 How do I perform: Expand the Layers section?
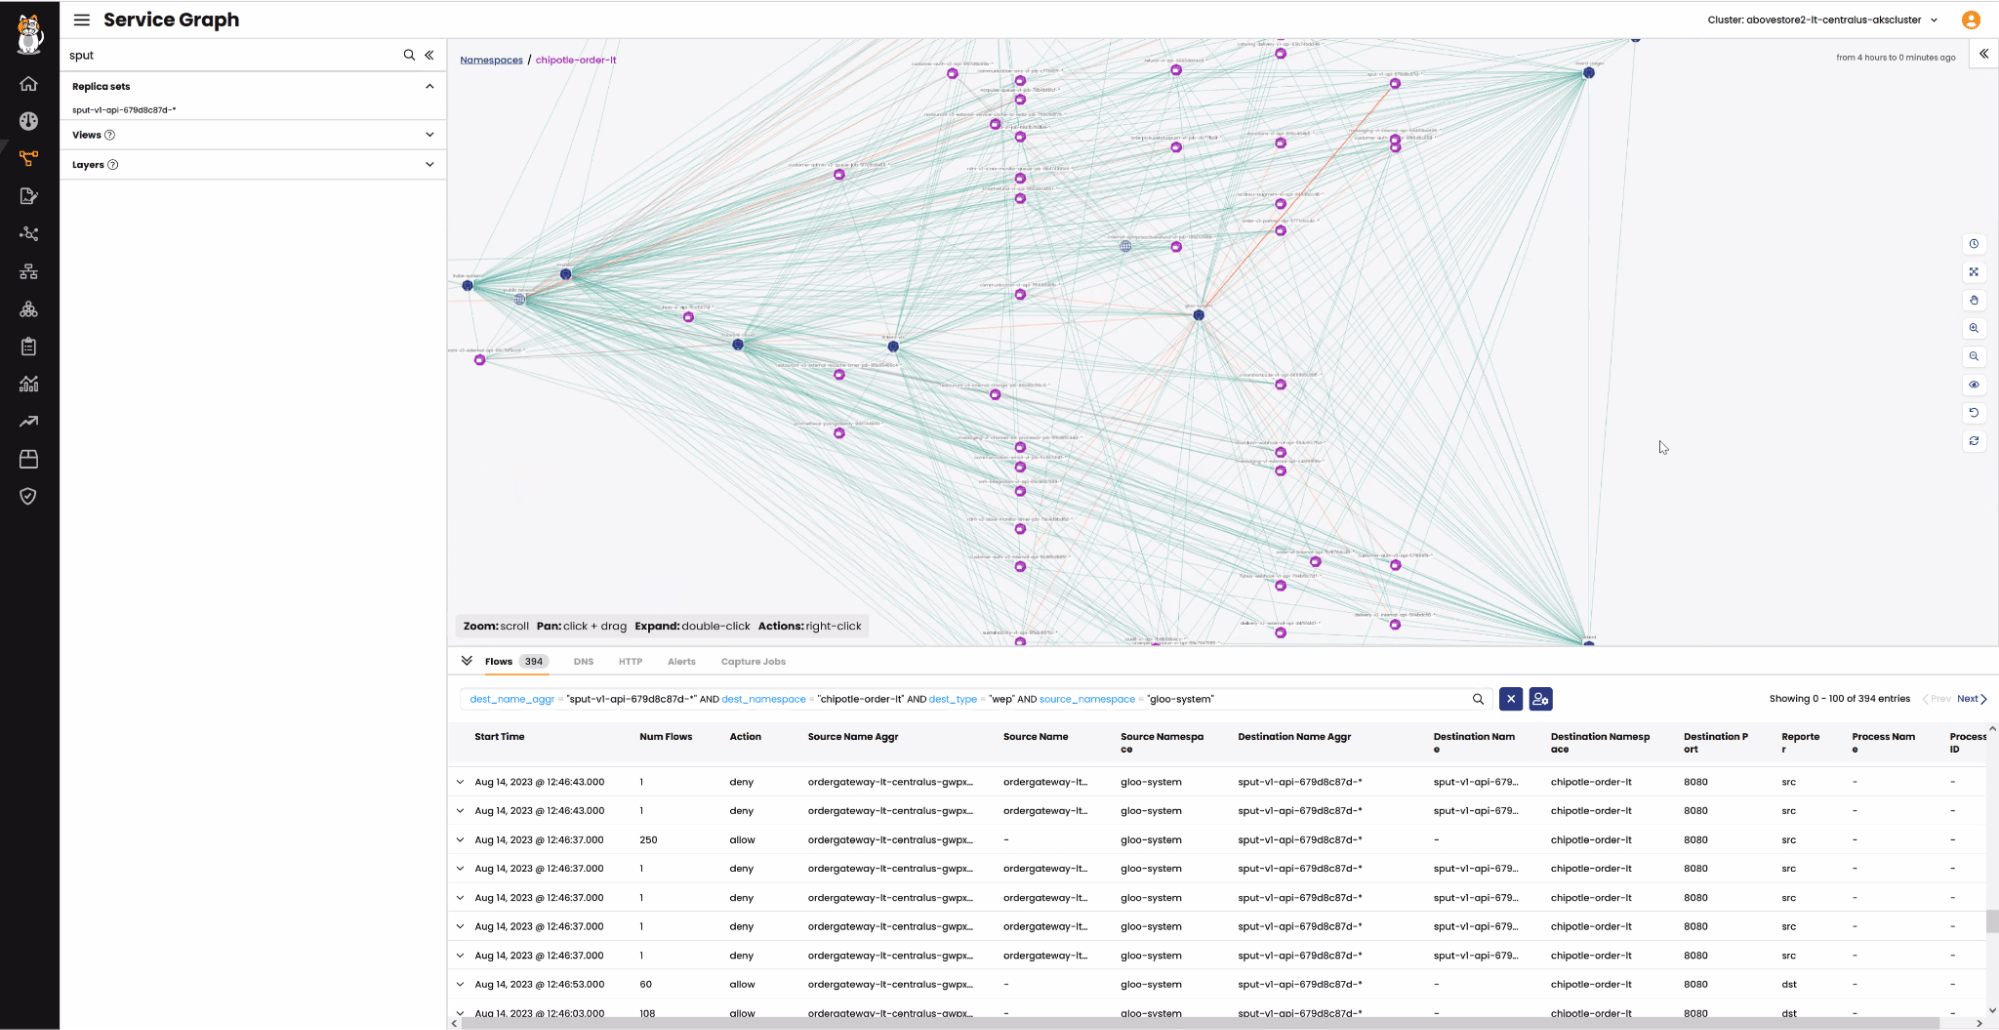(430, 164)
